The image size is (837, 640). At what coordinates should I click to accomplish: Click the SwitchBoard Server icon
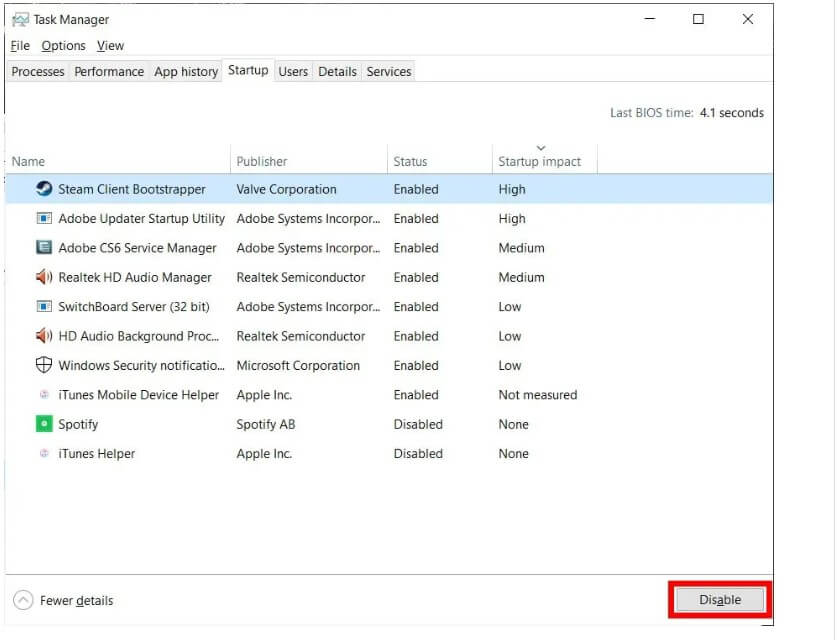[44, 307]
